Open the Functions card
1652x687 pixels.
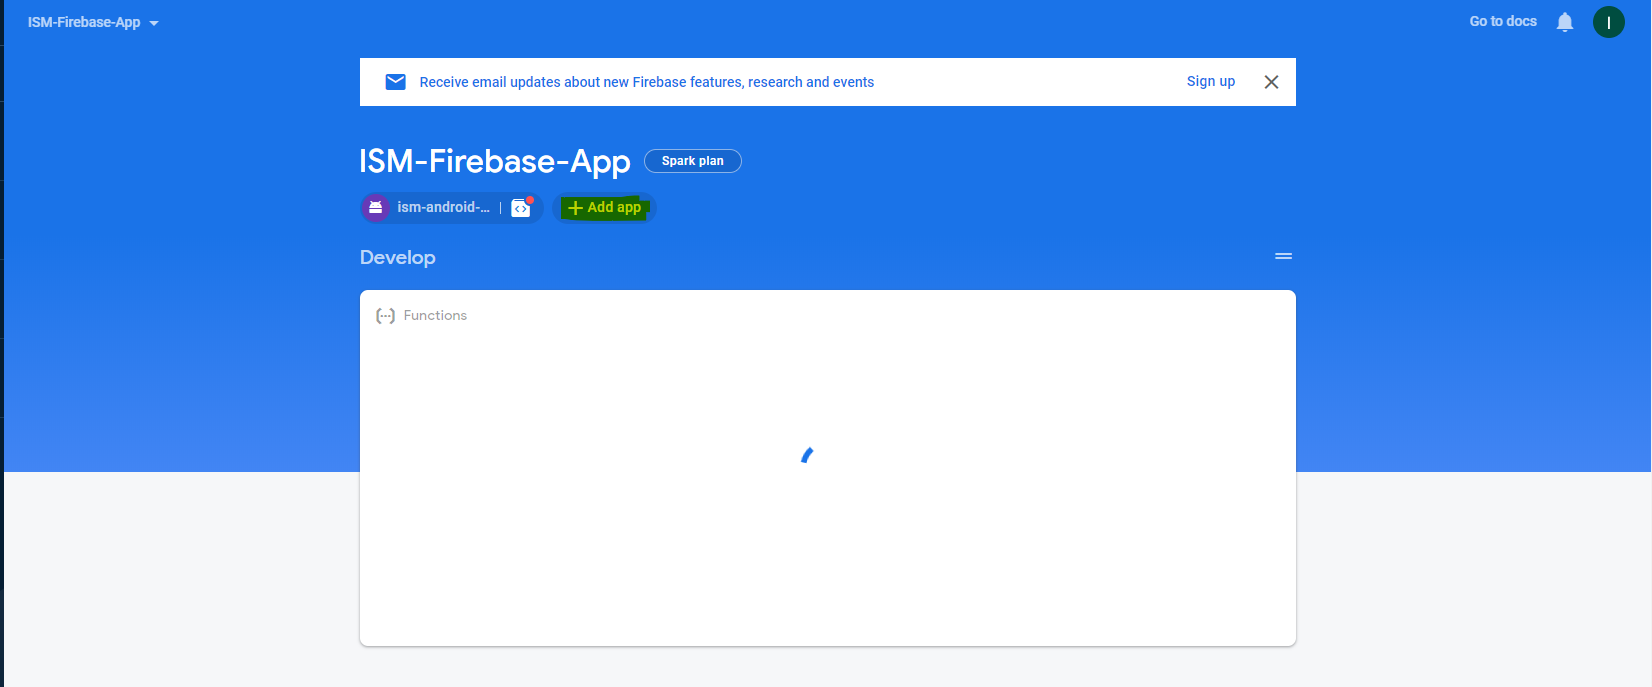tap(828, 468)
